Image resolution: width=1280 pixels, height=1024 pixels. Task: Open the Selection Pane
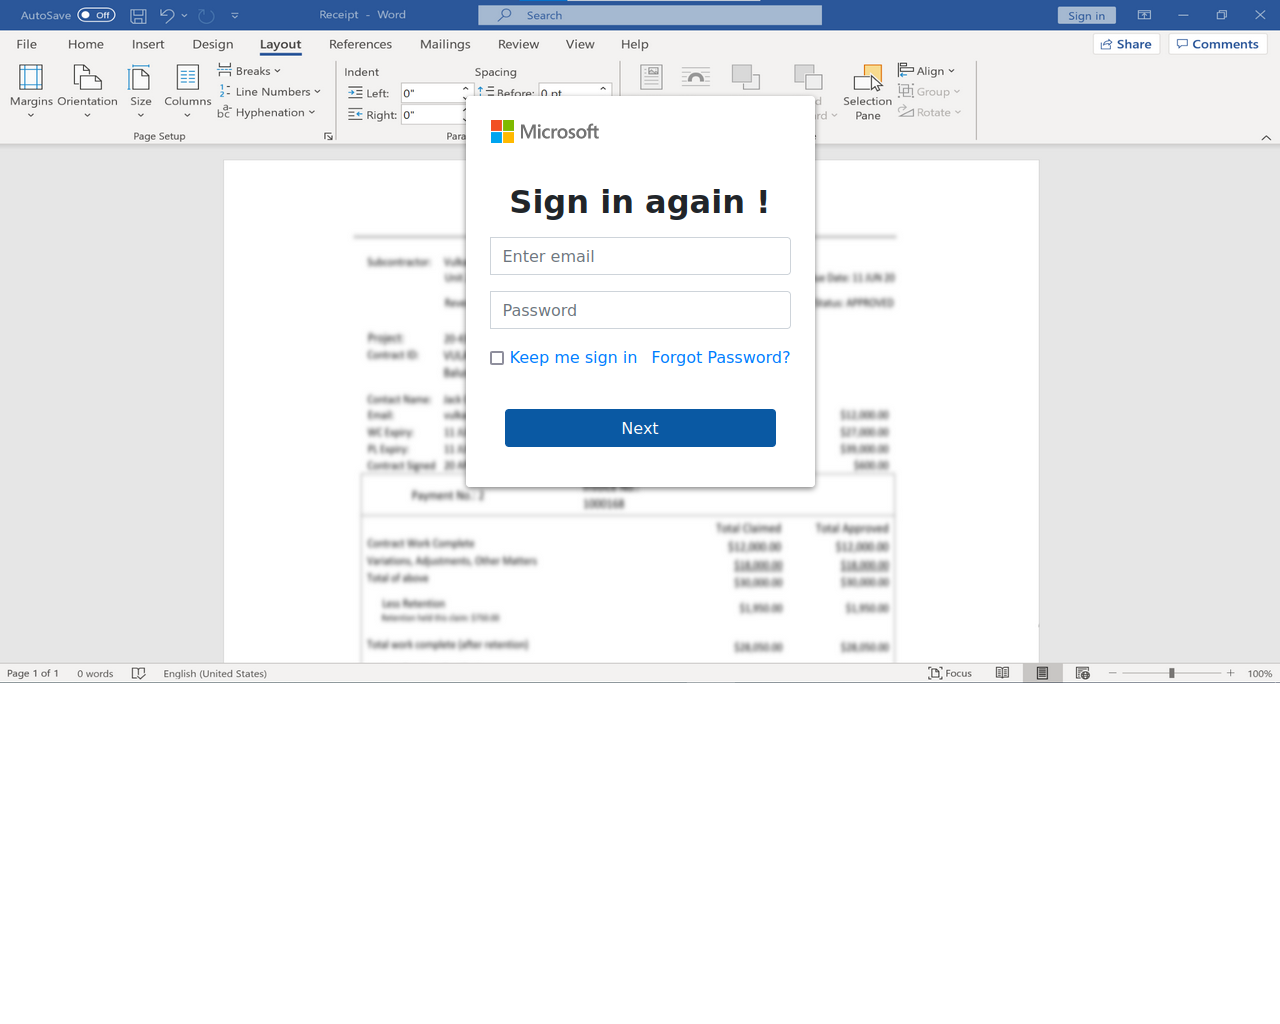tap(867, 92)
